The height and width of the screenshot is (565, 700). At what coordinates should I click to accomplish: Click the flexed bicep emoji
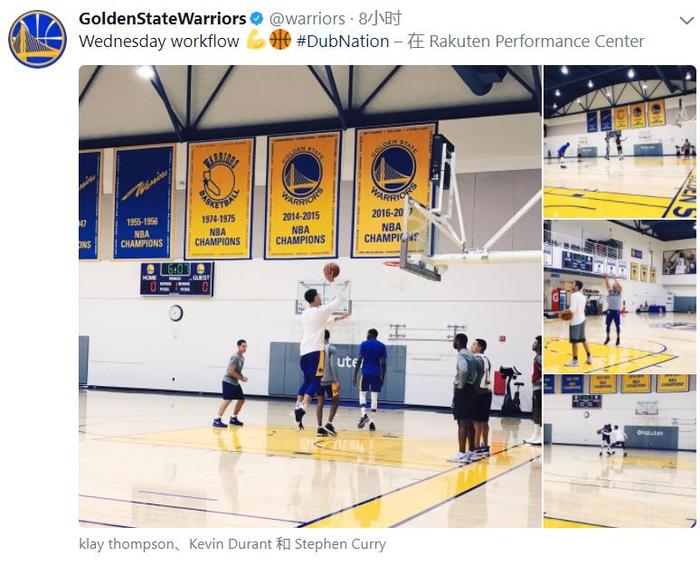(x=256, y=40)
